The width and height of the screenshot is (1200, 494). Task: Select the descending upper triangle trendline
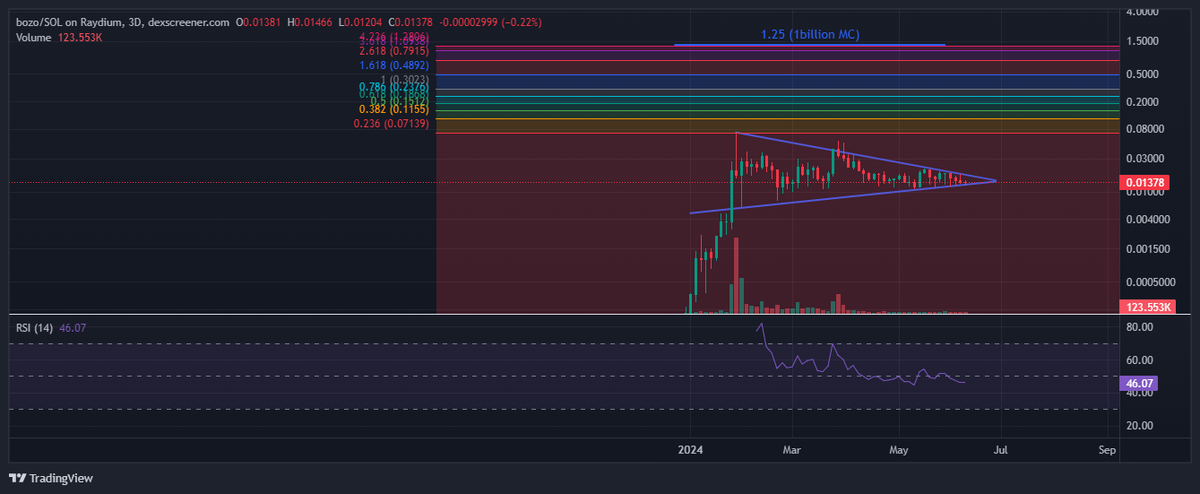pos(866,156)
